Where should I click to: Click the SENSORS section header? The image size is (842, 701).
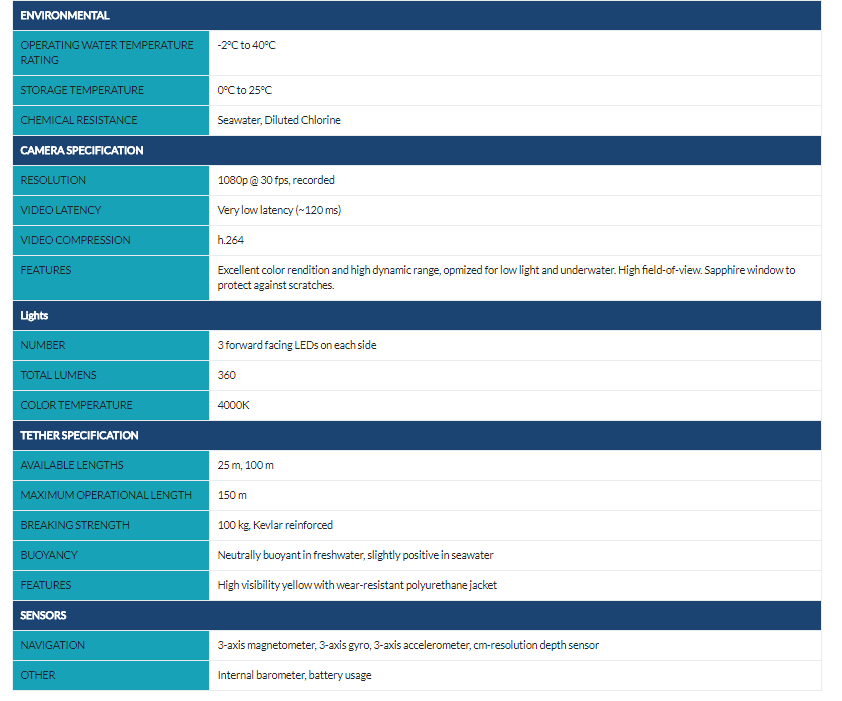(417, 616)
